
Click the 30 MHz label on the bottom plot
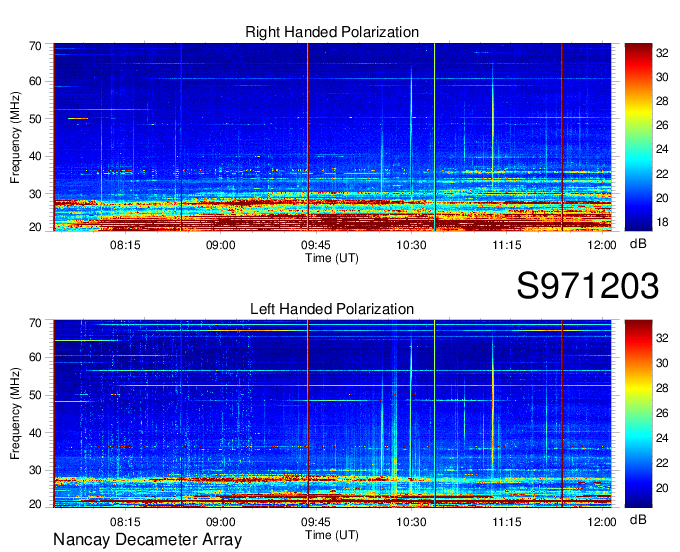(x=35, y=470)
